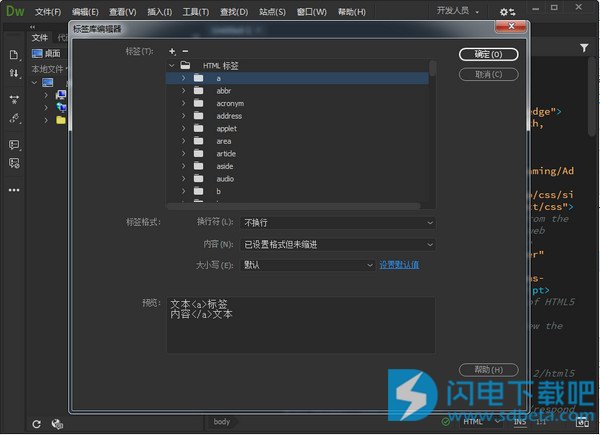600x435 pixels.
Task: Open the 换行符 line breaks dropdown
Action: 338,222
